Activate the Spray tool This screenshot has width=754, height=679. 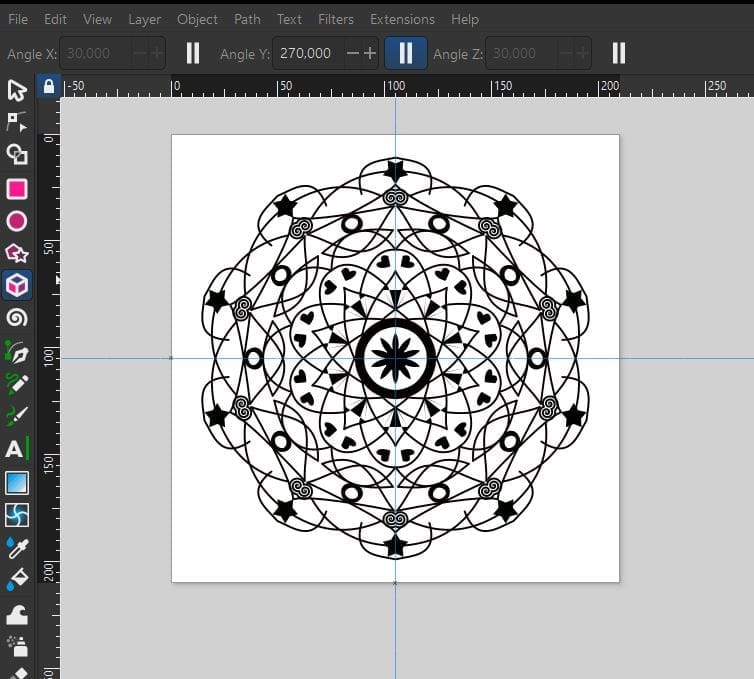tap(17, 645)
